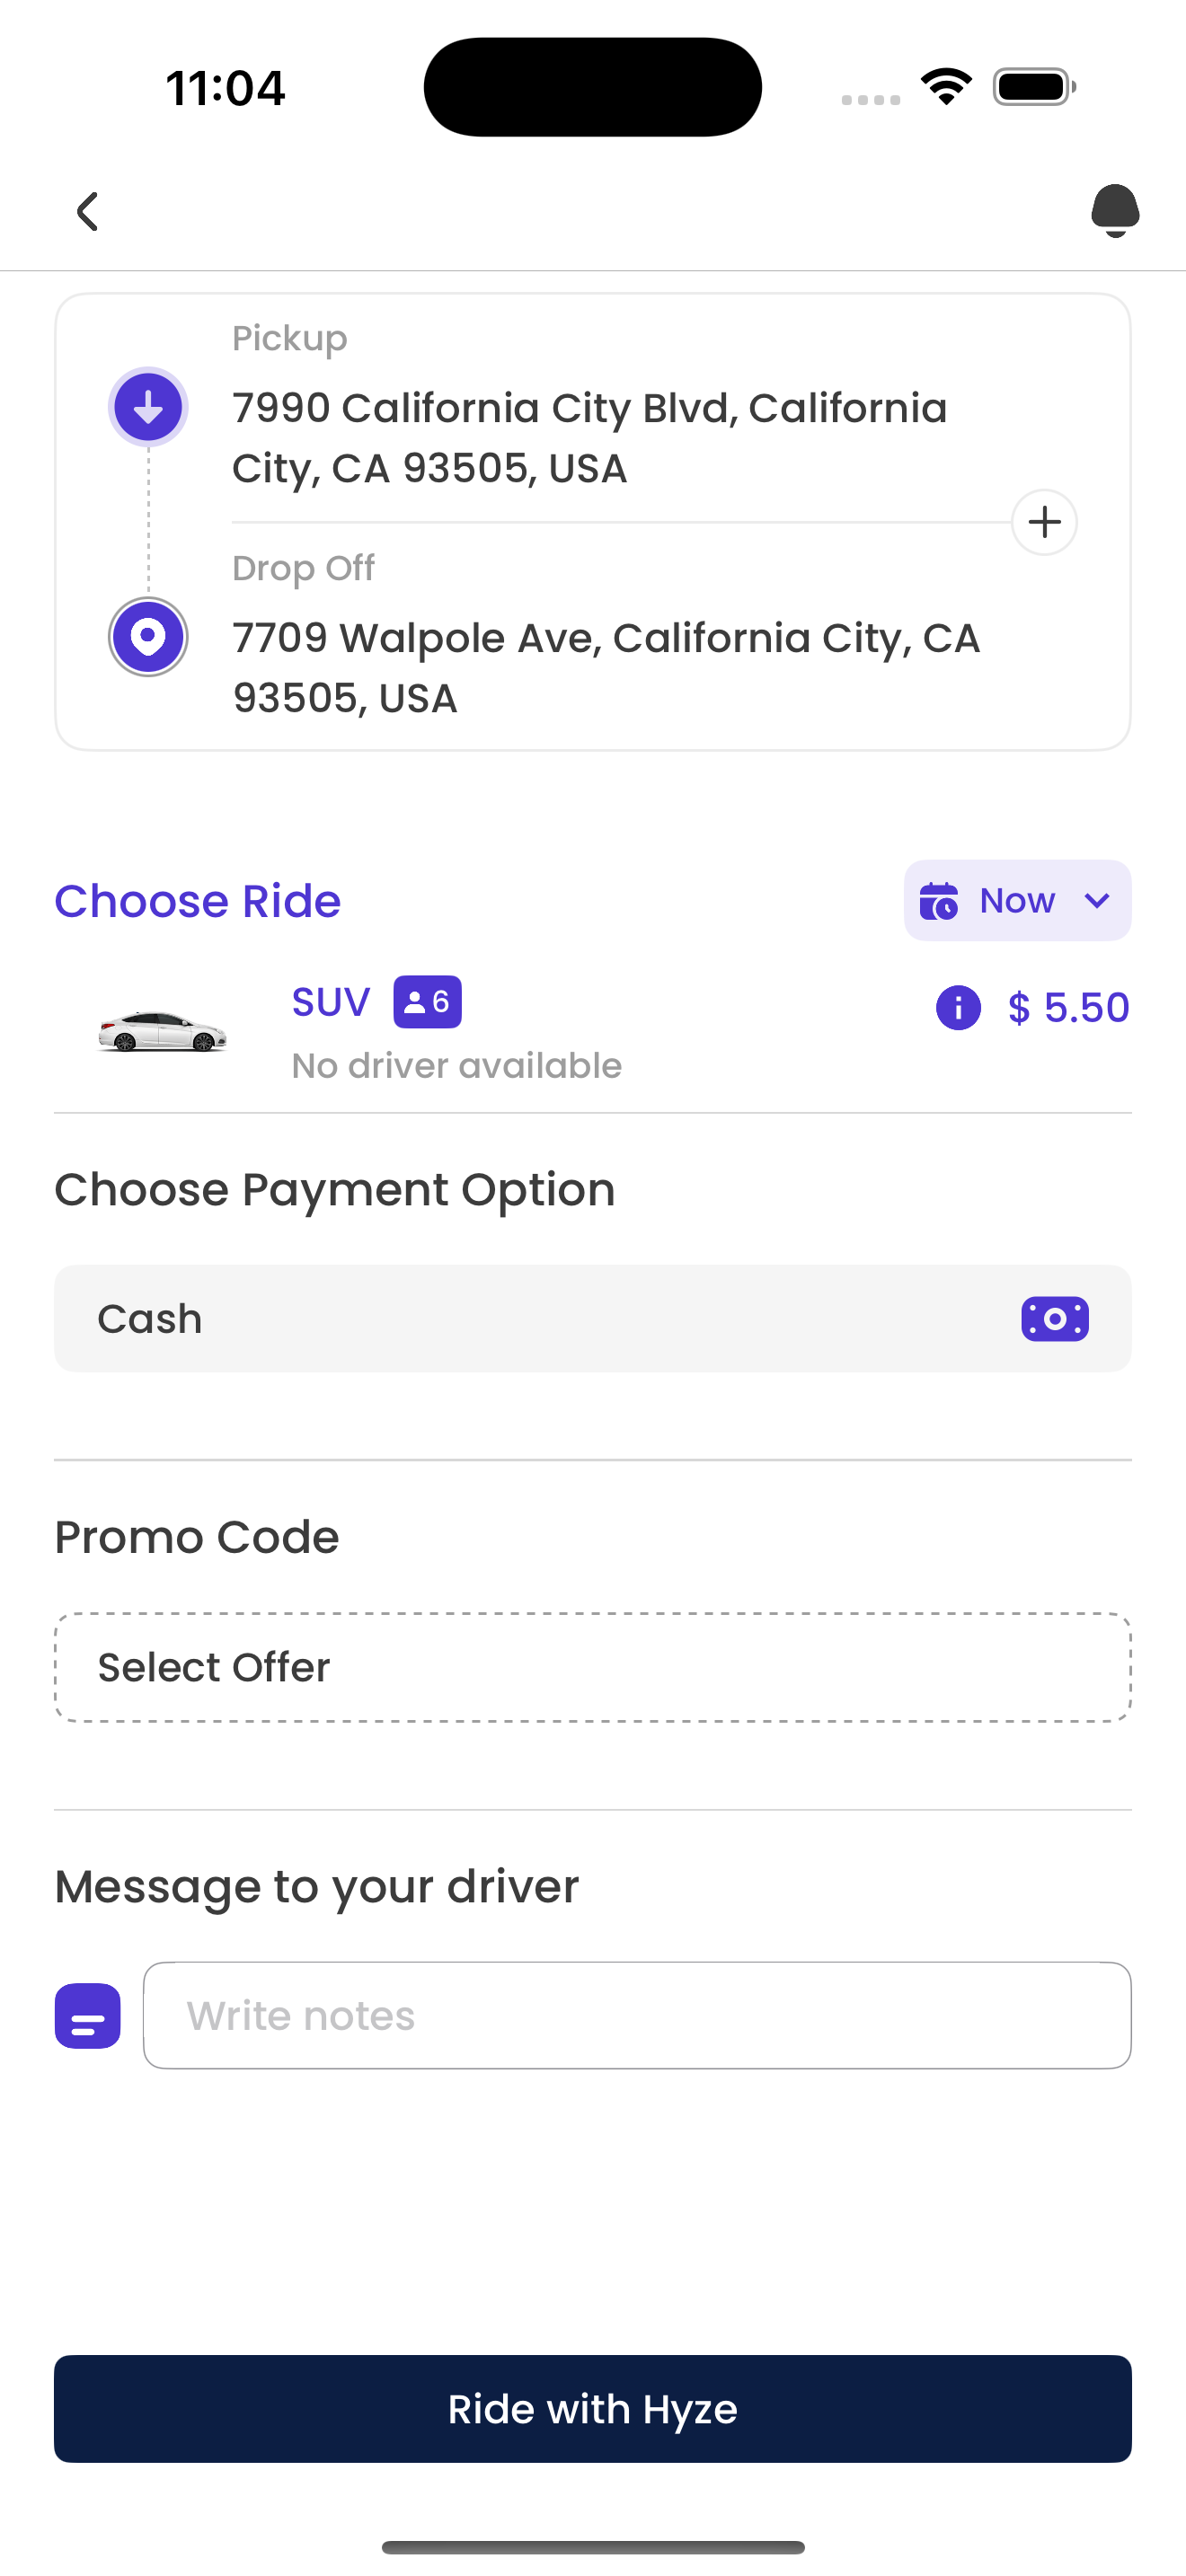The height and width of the screenshot is (2576, 1186).
Task: Expand the Now schedule dropdown chevron
Action: (x=1097, y=901)
